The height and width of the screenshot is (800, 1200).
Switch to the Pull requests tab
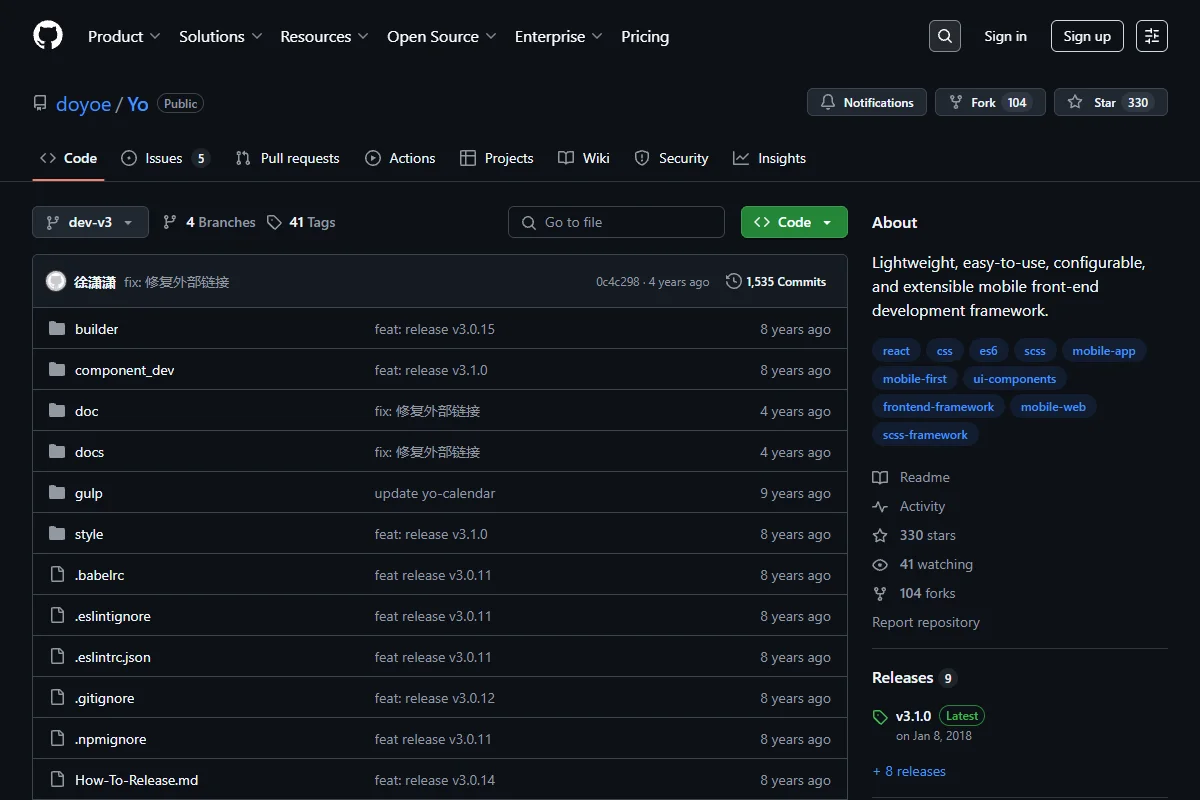coord(287,158)
